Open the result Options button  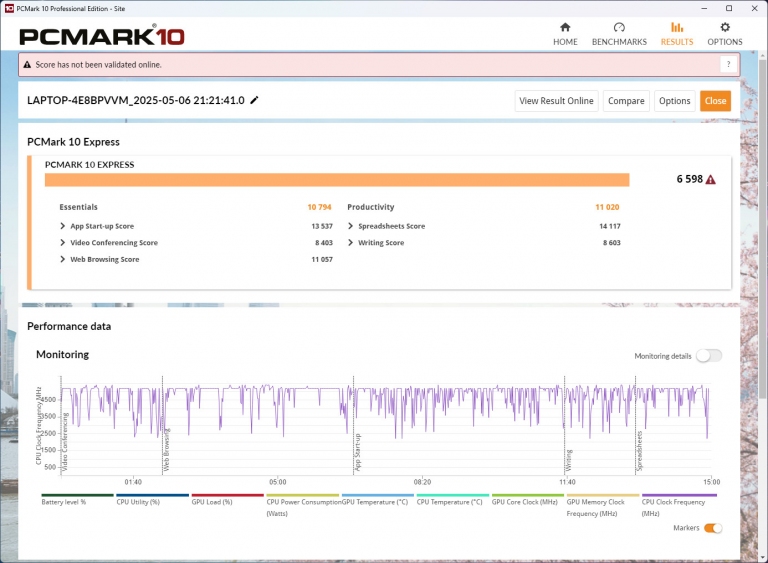pos(674,101)
